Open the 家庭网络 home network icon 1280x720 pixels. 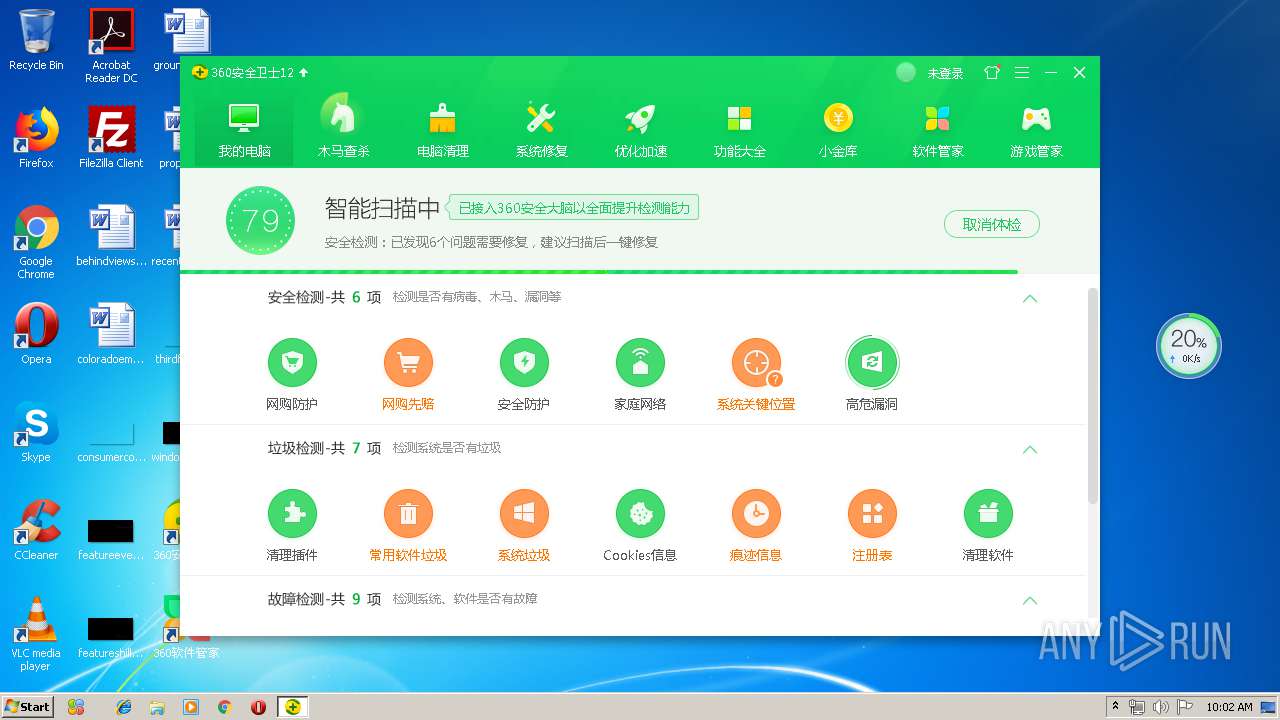coord(640,362)
